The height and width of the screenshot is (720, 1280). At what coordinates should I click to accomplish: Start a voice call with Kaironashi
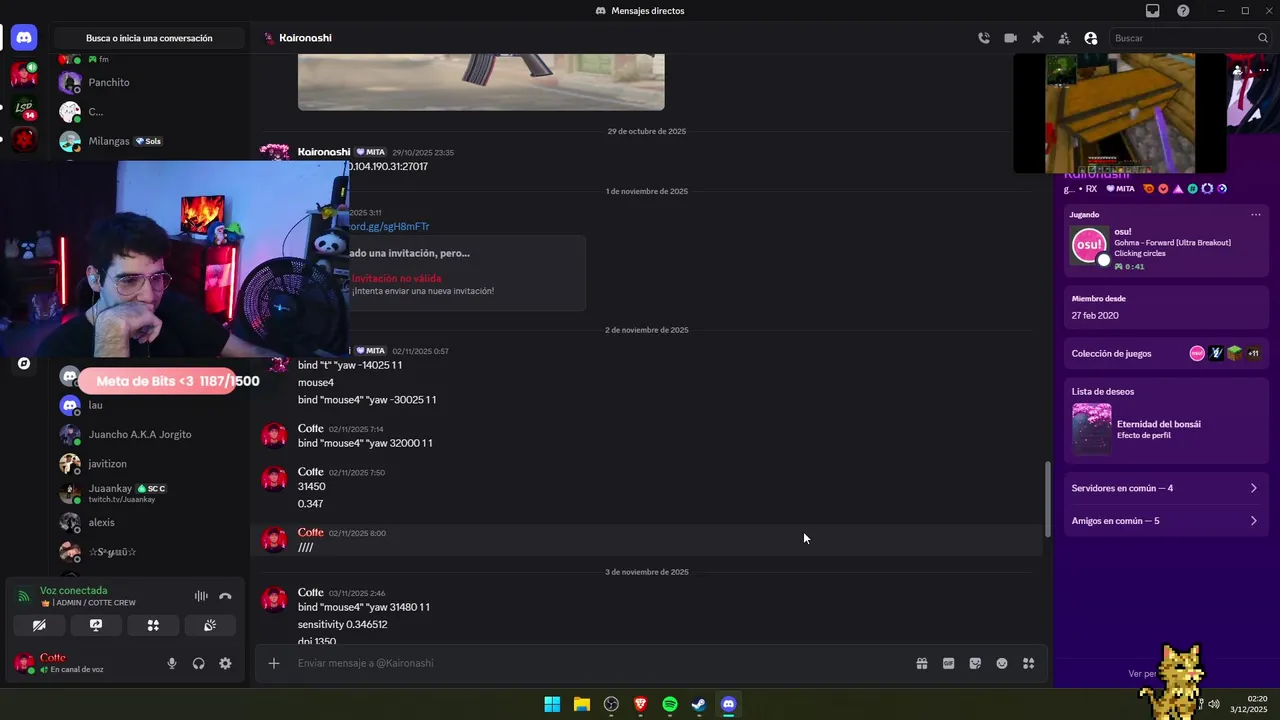click(984, 38)
